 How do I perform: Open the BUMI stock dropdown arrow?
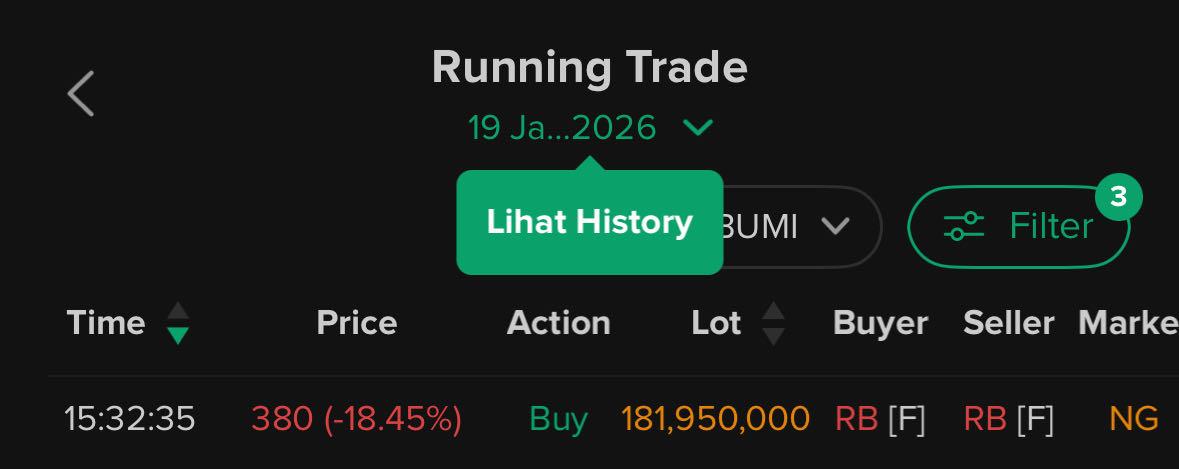coord(834,227)
